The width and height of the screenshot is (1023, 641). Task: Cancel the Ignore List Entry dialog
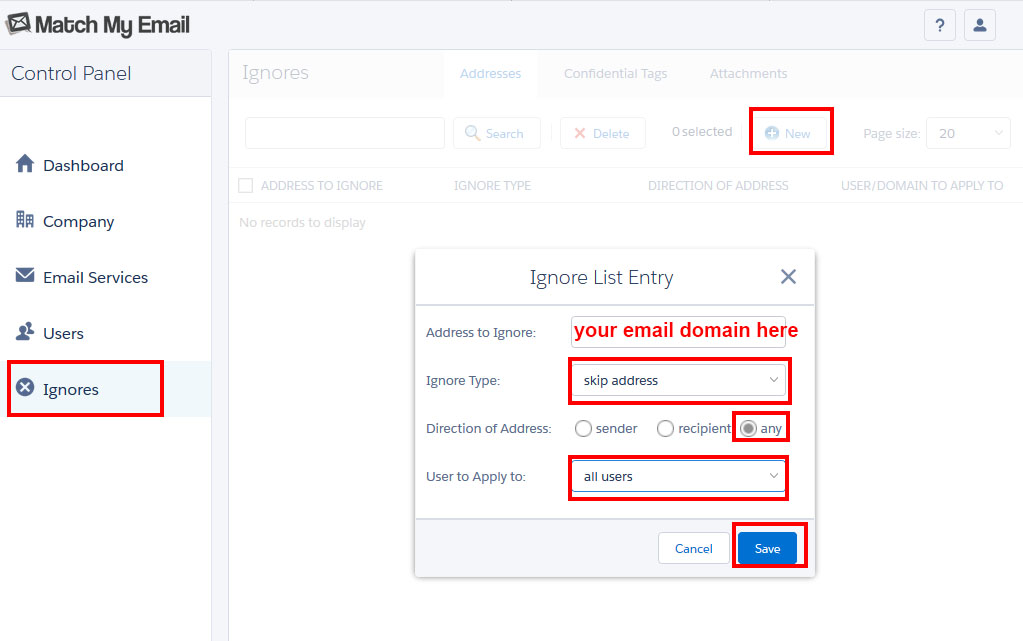[693, 548]
